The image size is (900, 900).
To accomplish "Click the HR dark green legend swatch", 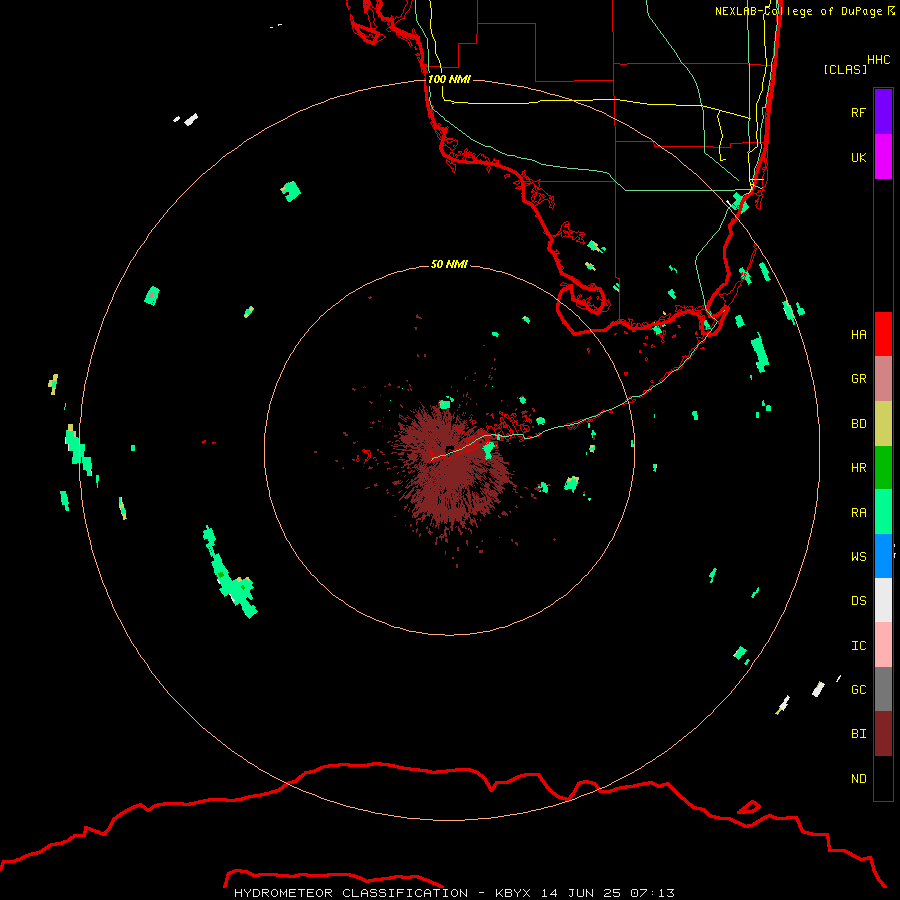I will 883,468.
